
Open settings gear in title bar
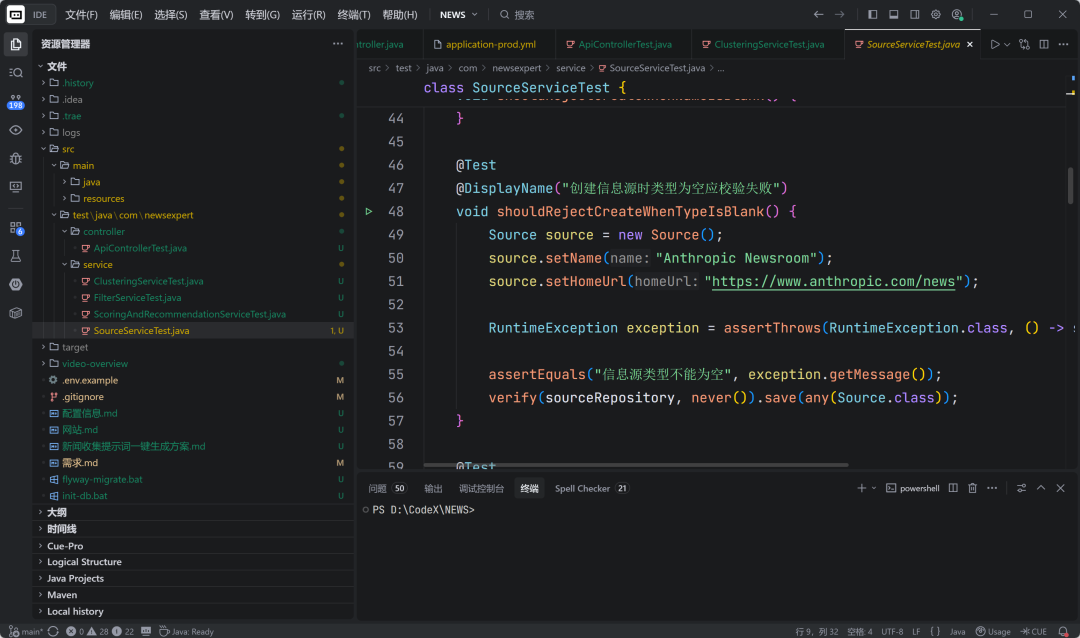(936, 14)
